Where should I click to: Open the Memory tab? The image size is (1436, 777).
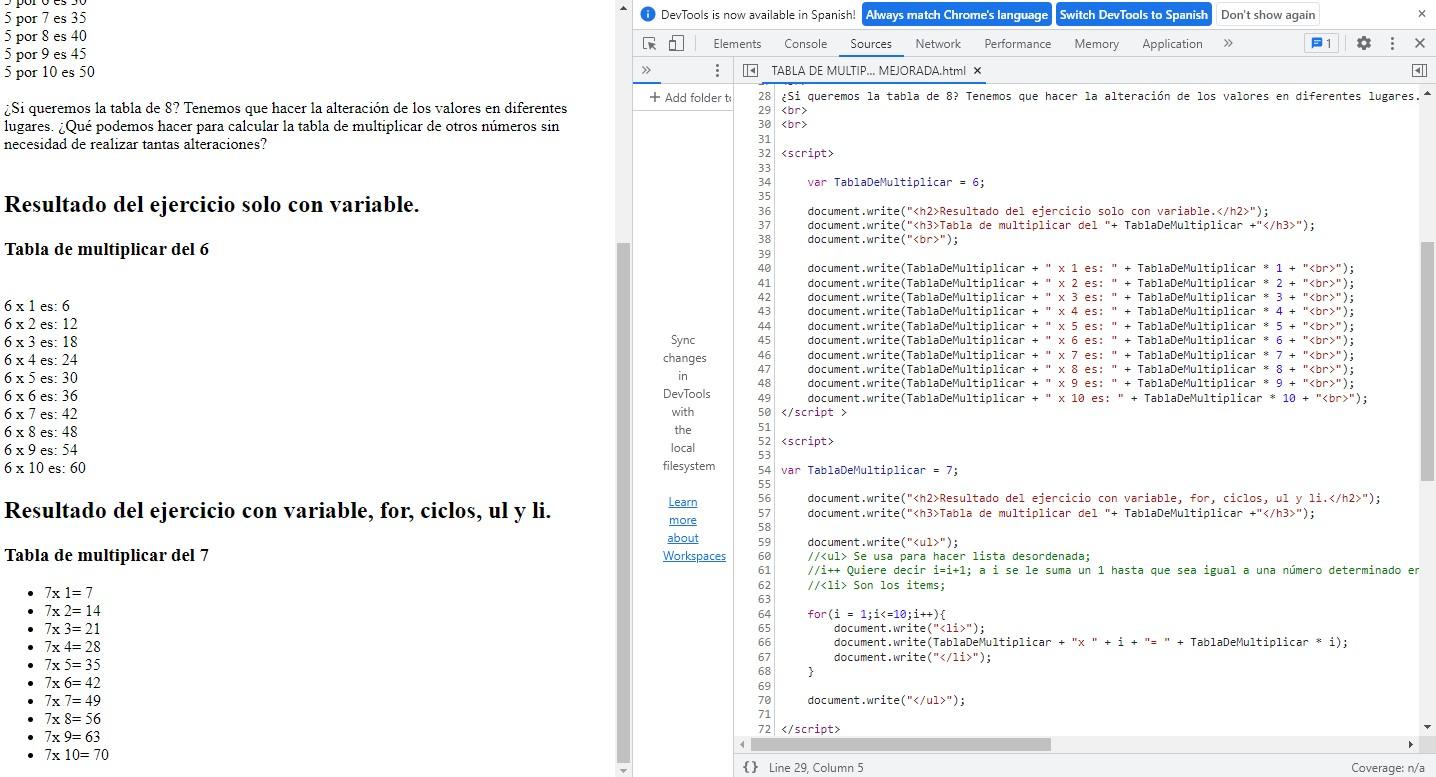point(1096,43)
